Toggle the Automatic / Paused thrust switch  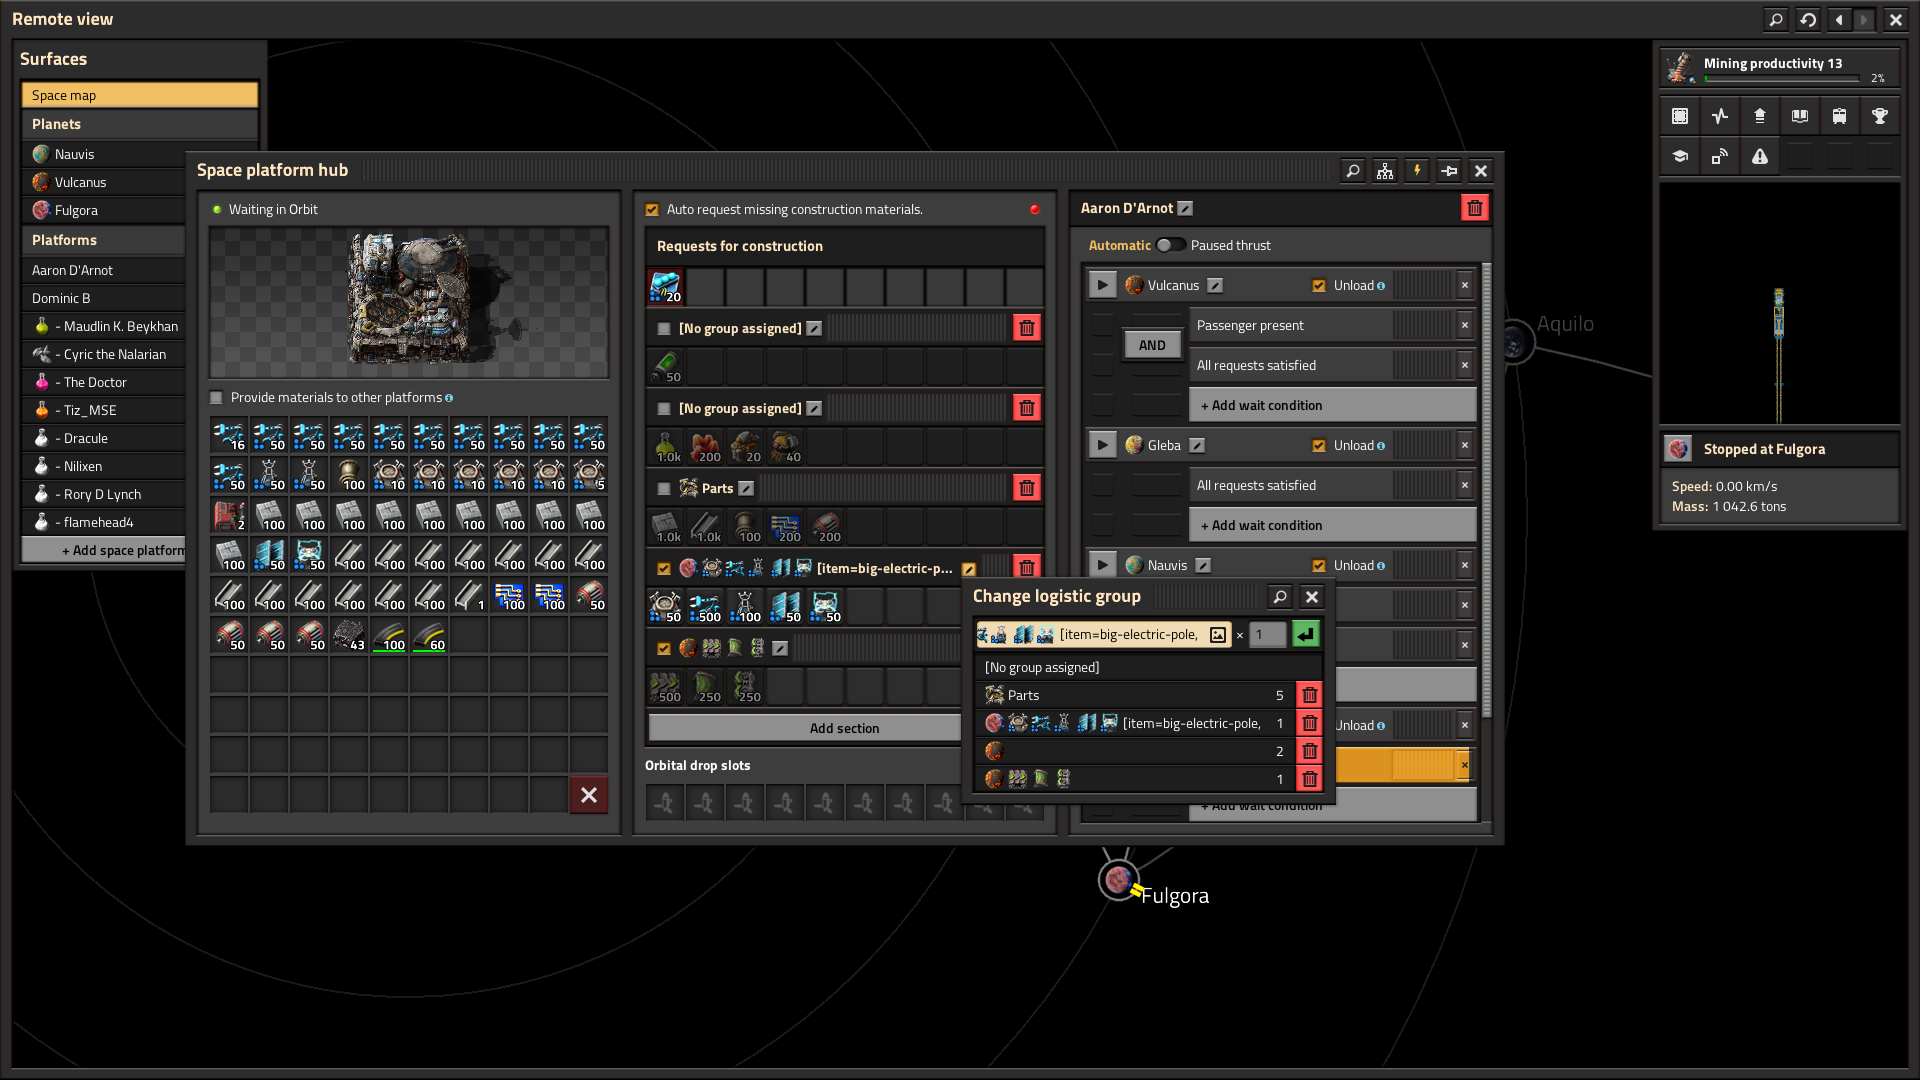(1170, 245)
